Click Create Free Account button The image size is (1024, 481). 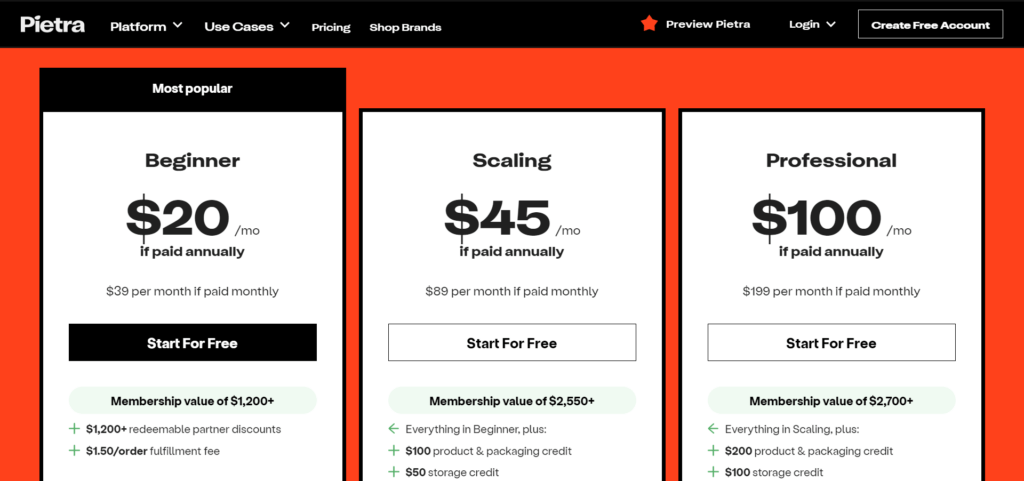pos(931,24)
